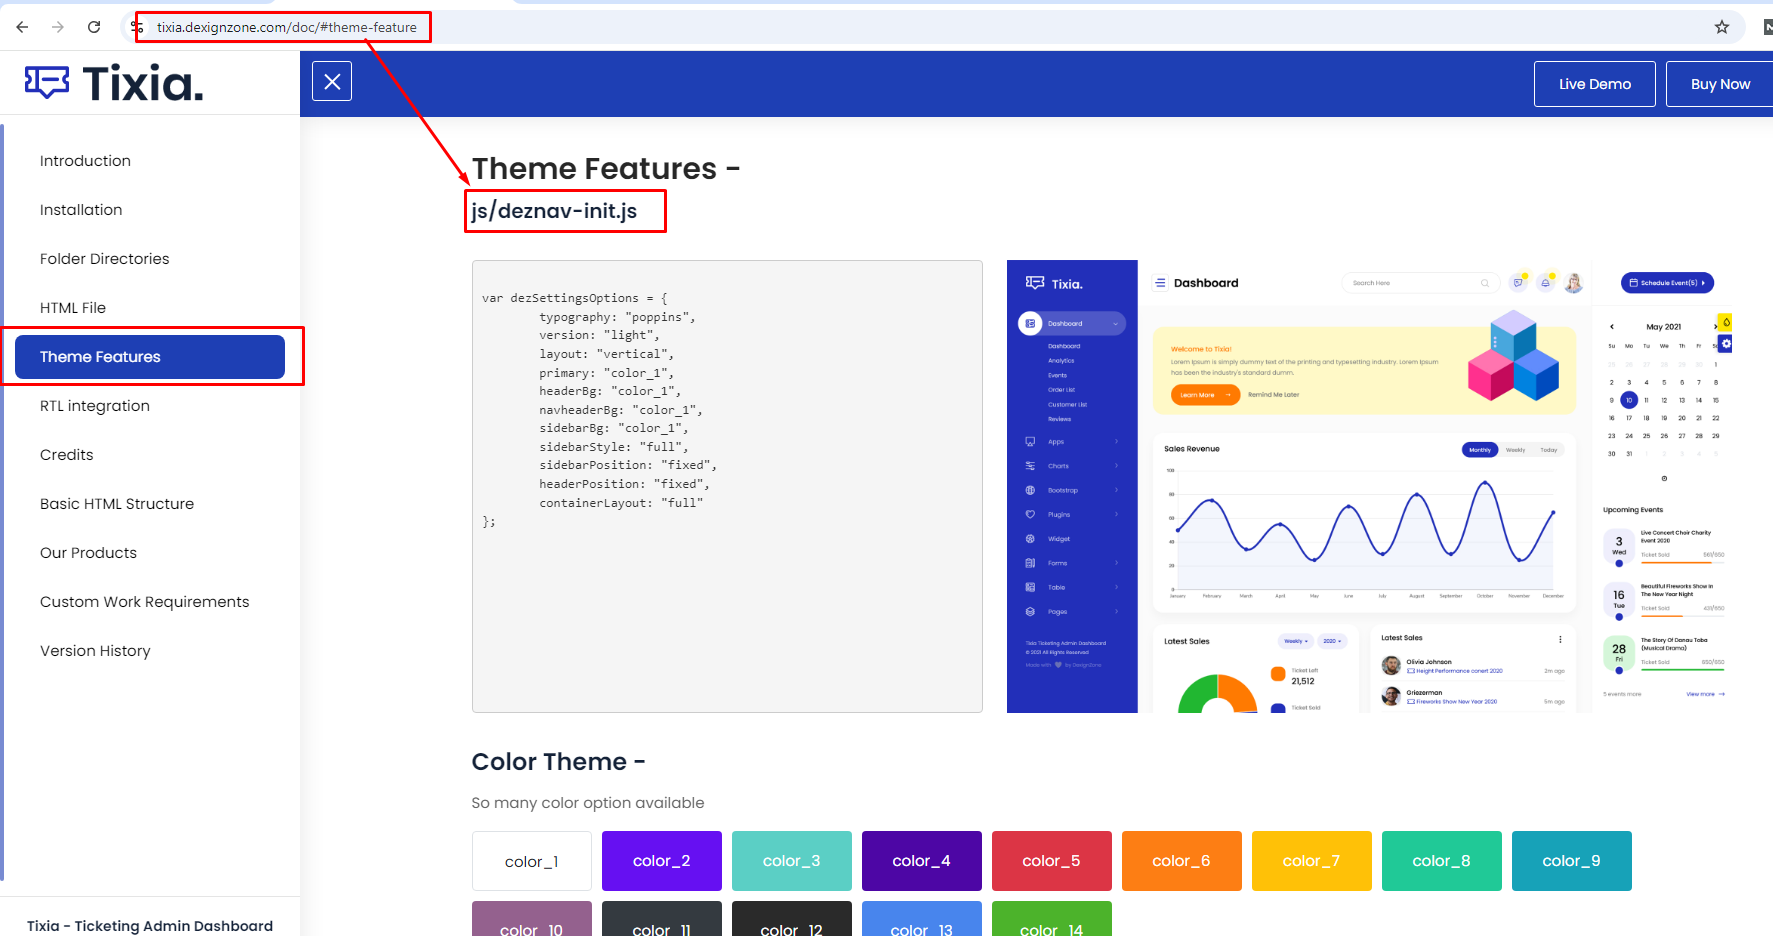Select the color_12 black swatch

tap(792, 919)
